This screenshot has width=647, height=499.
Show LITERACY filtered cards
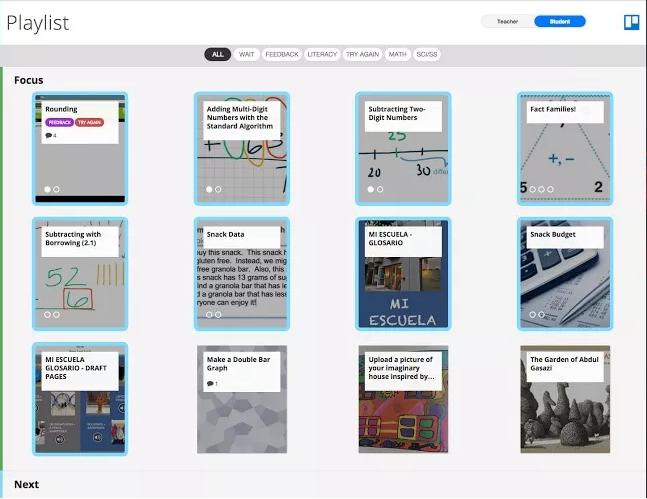pos(322,54)
